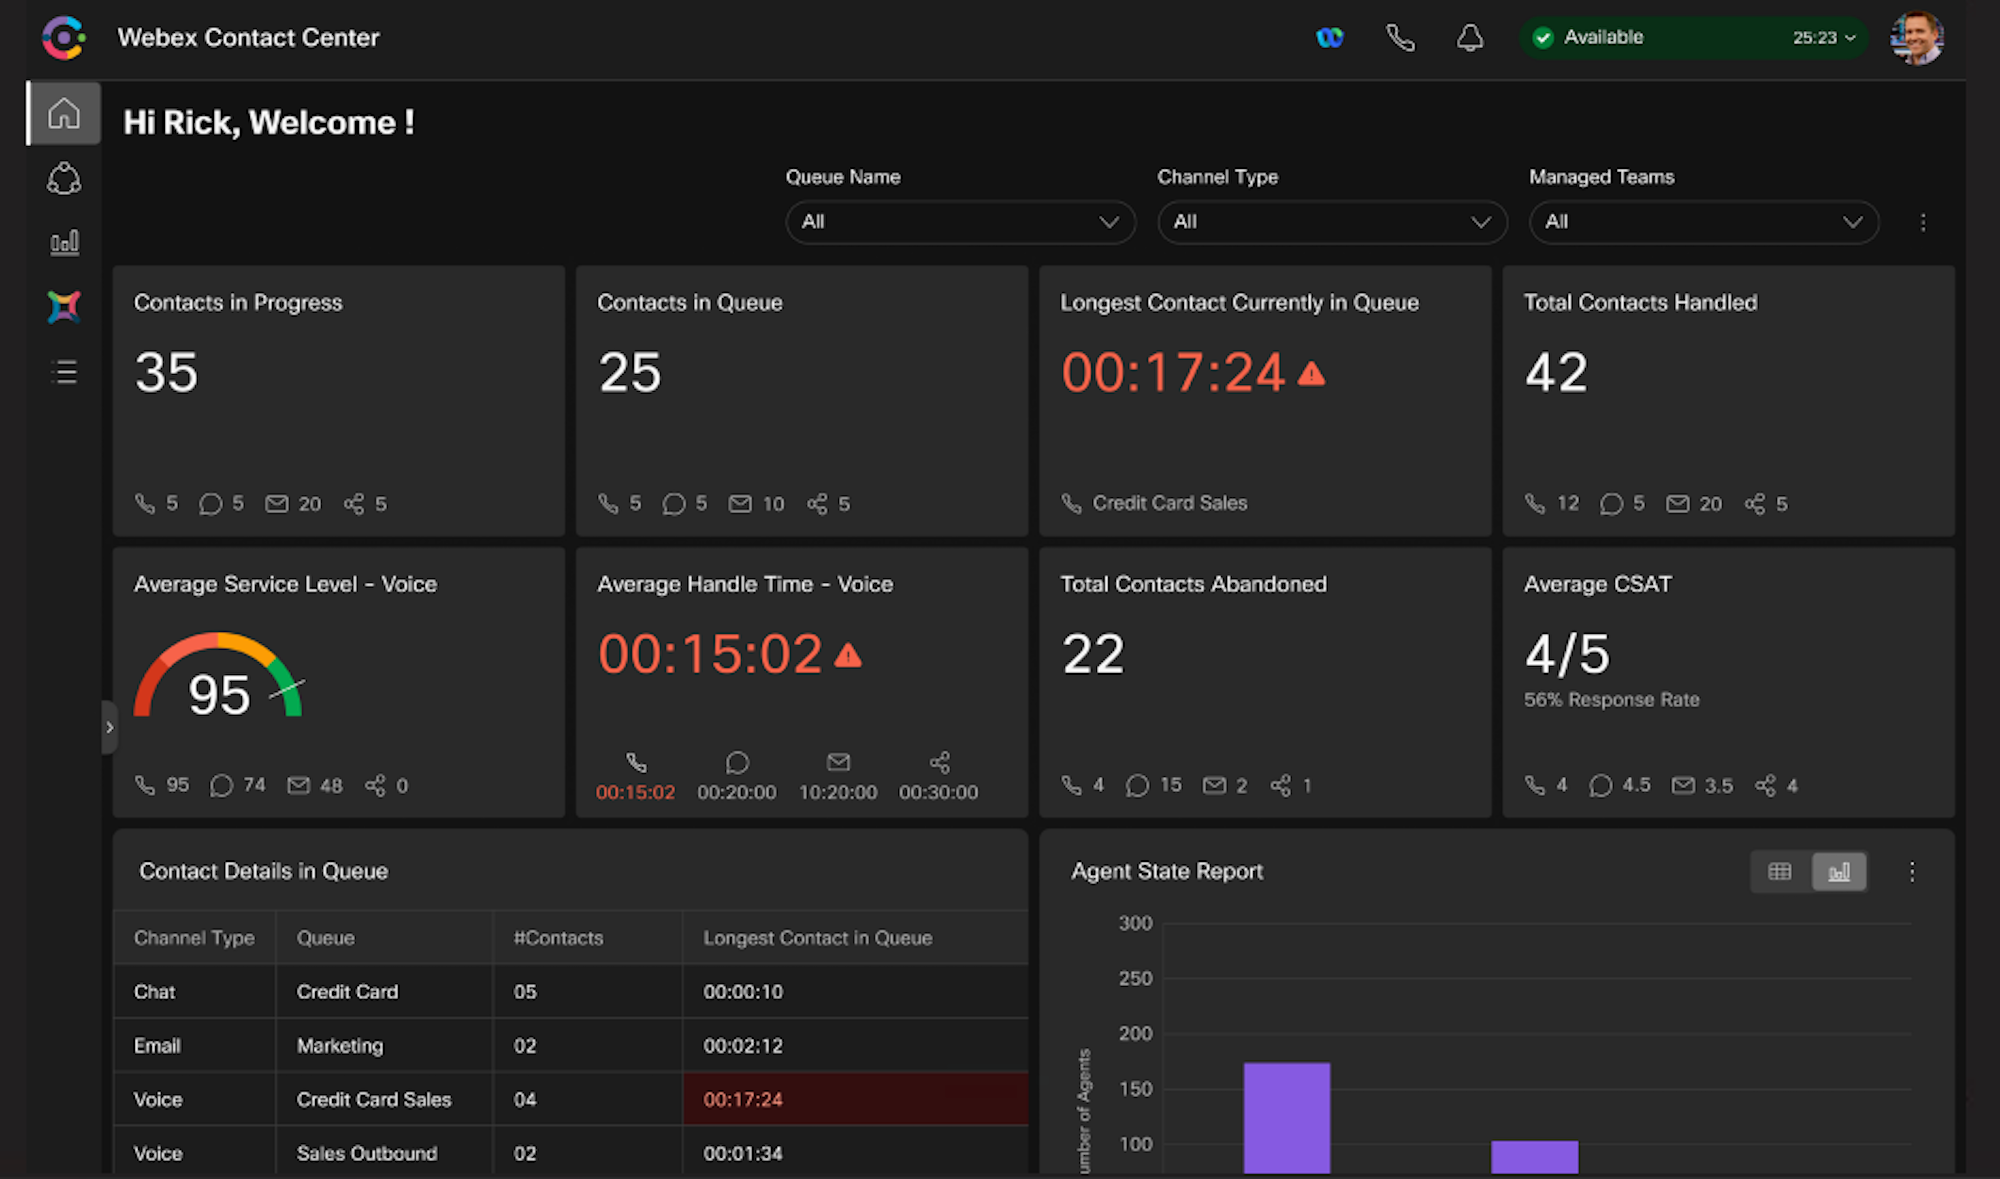Click the grid view icon in Agent State Report
Image resolution: width=2000 pixels, height=1179 pixels.
[x=1780, y=872]
